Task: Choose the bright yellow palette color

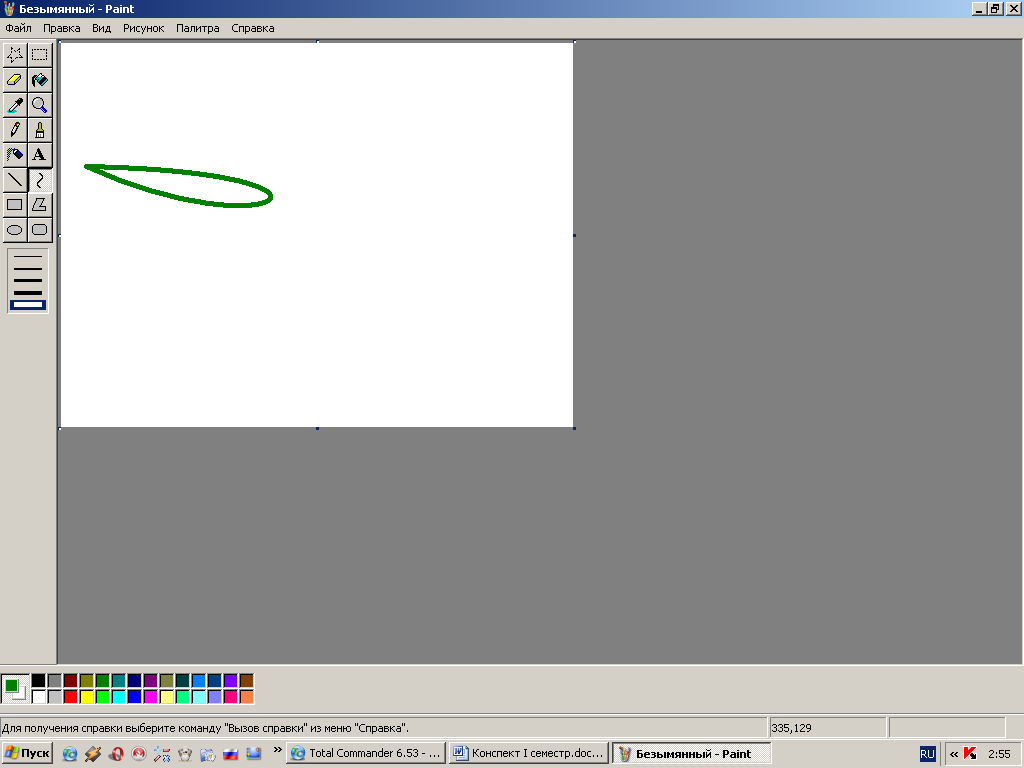Action: 86,697
